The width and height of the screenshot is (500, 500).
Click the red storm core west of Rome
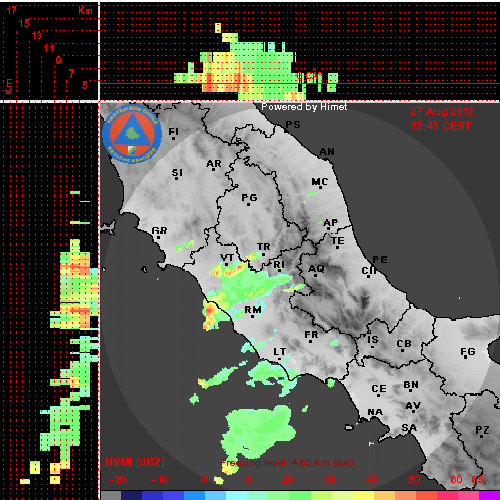point(210,311)
